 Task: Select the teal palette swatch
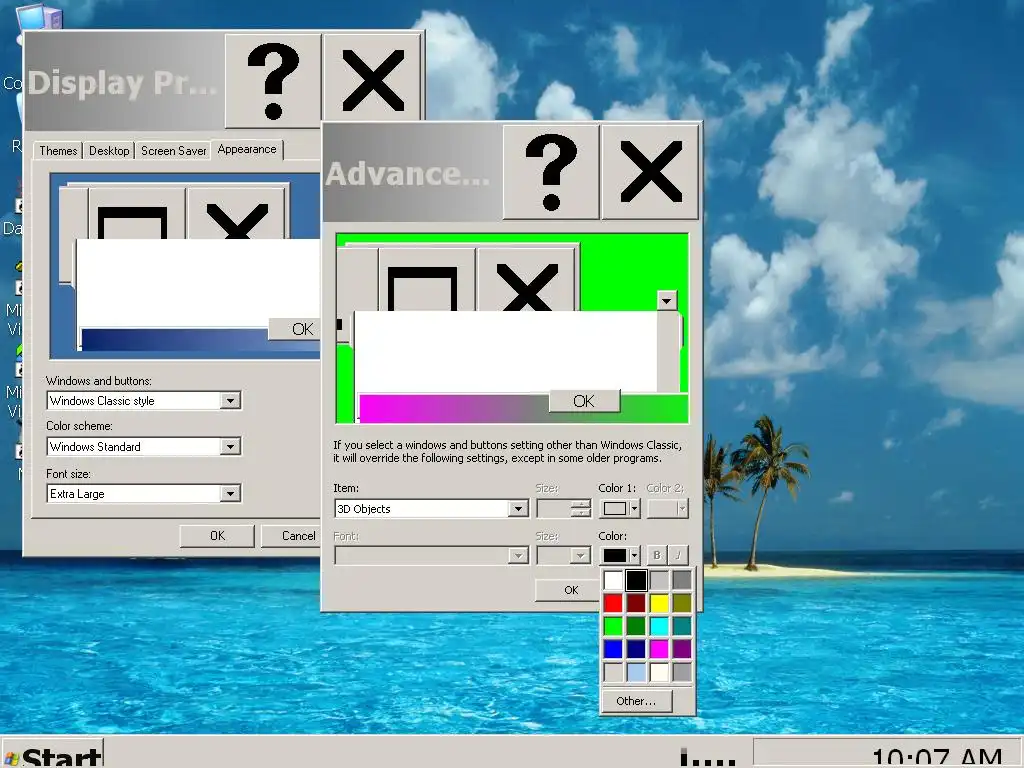point(682,626)
